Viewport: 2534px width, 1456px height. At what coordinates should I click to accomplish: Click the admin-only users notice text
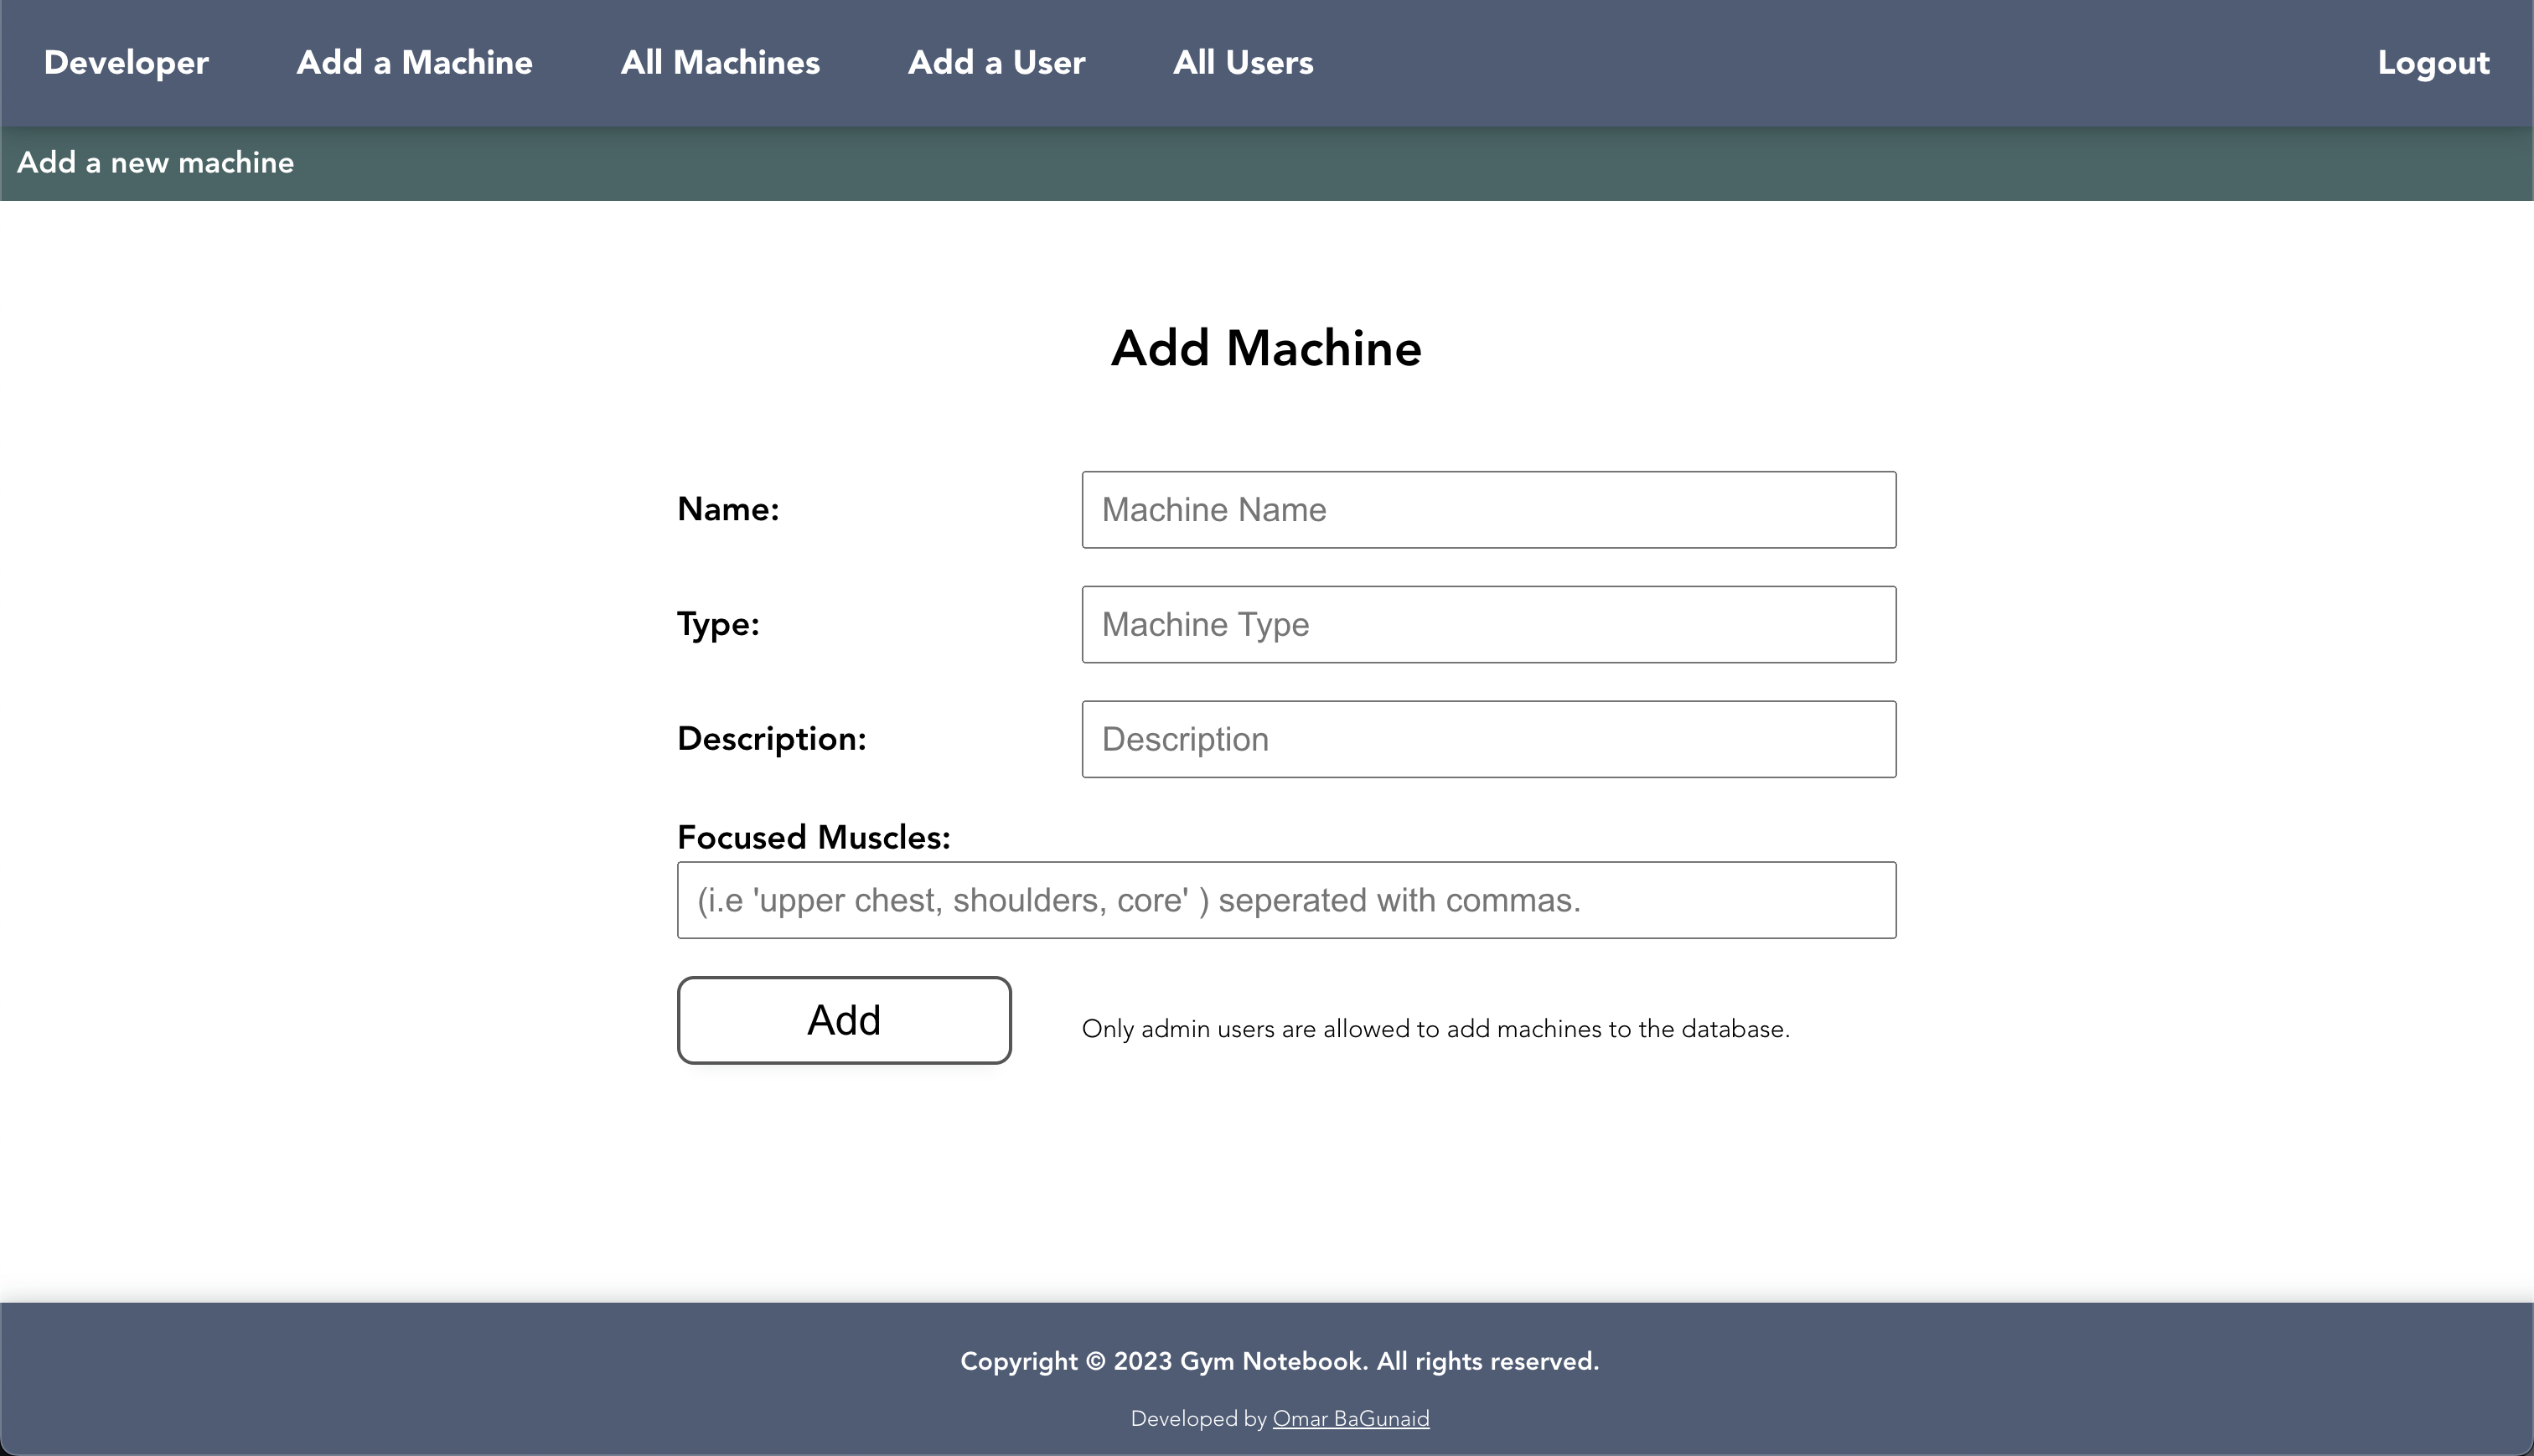click(x=1435, y=1029)
